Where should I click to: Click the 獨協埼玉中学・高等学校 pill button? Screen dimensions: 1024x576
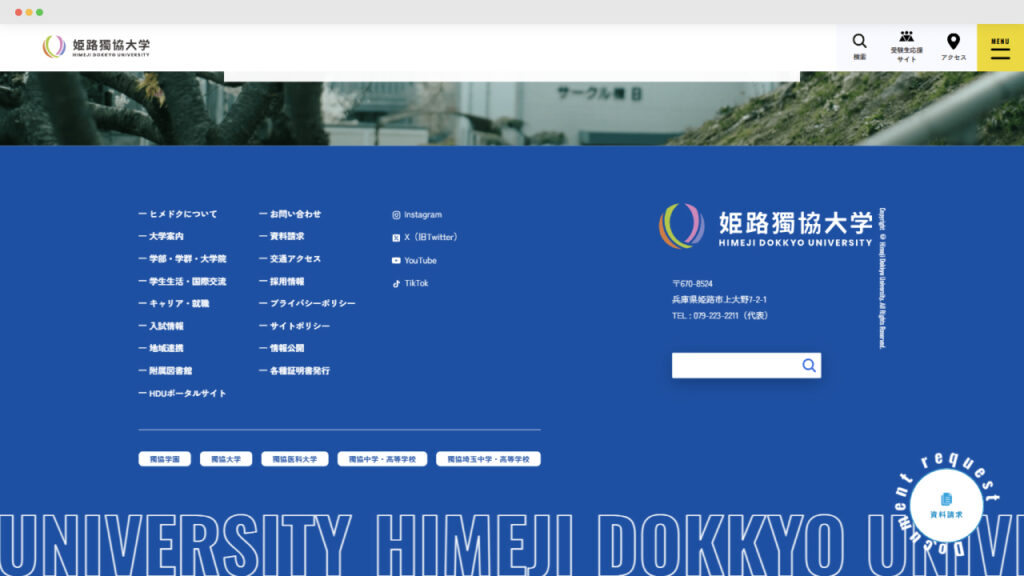(x=488, y=459)
